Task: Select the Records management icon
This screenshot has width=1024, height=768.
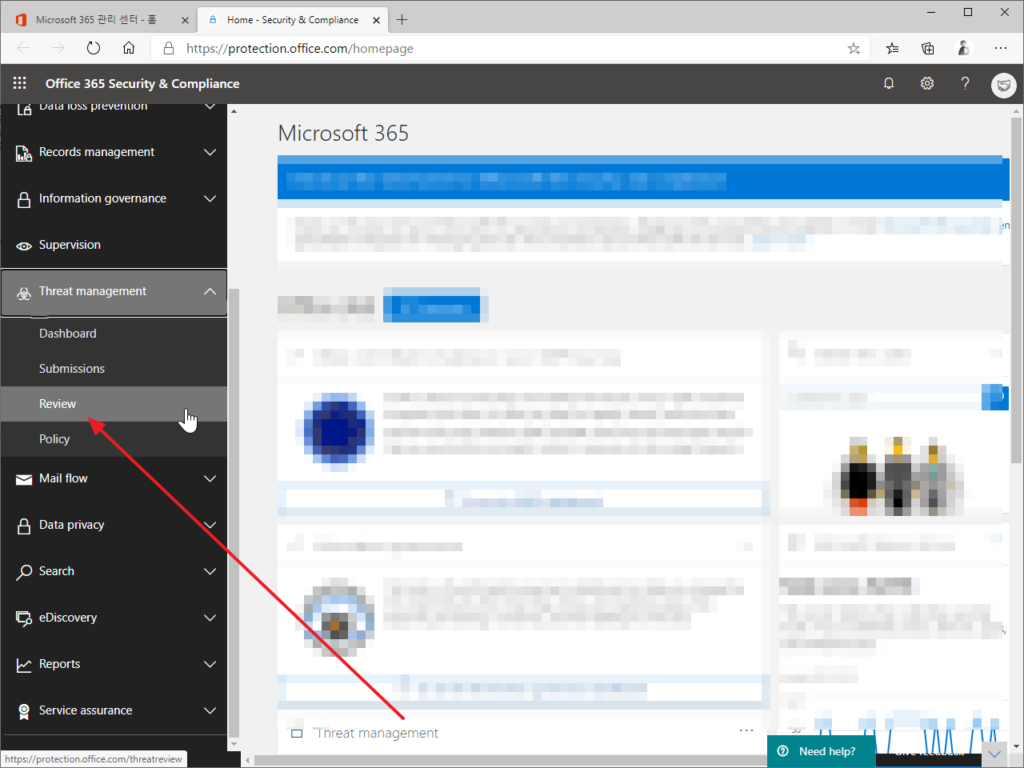Action: (x=22, y=152)
